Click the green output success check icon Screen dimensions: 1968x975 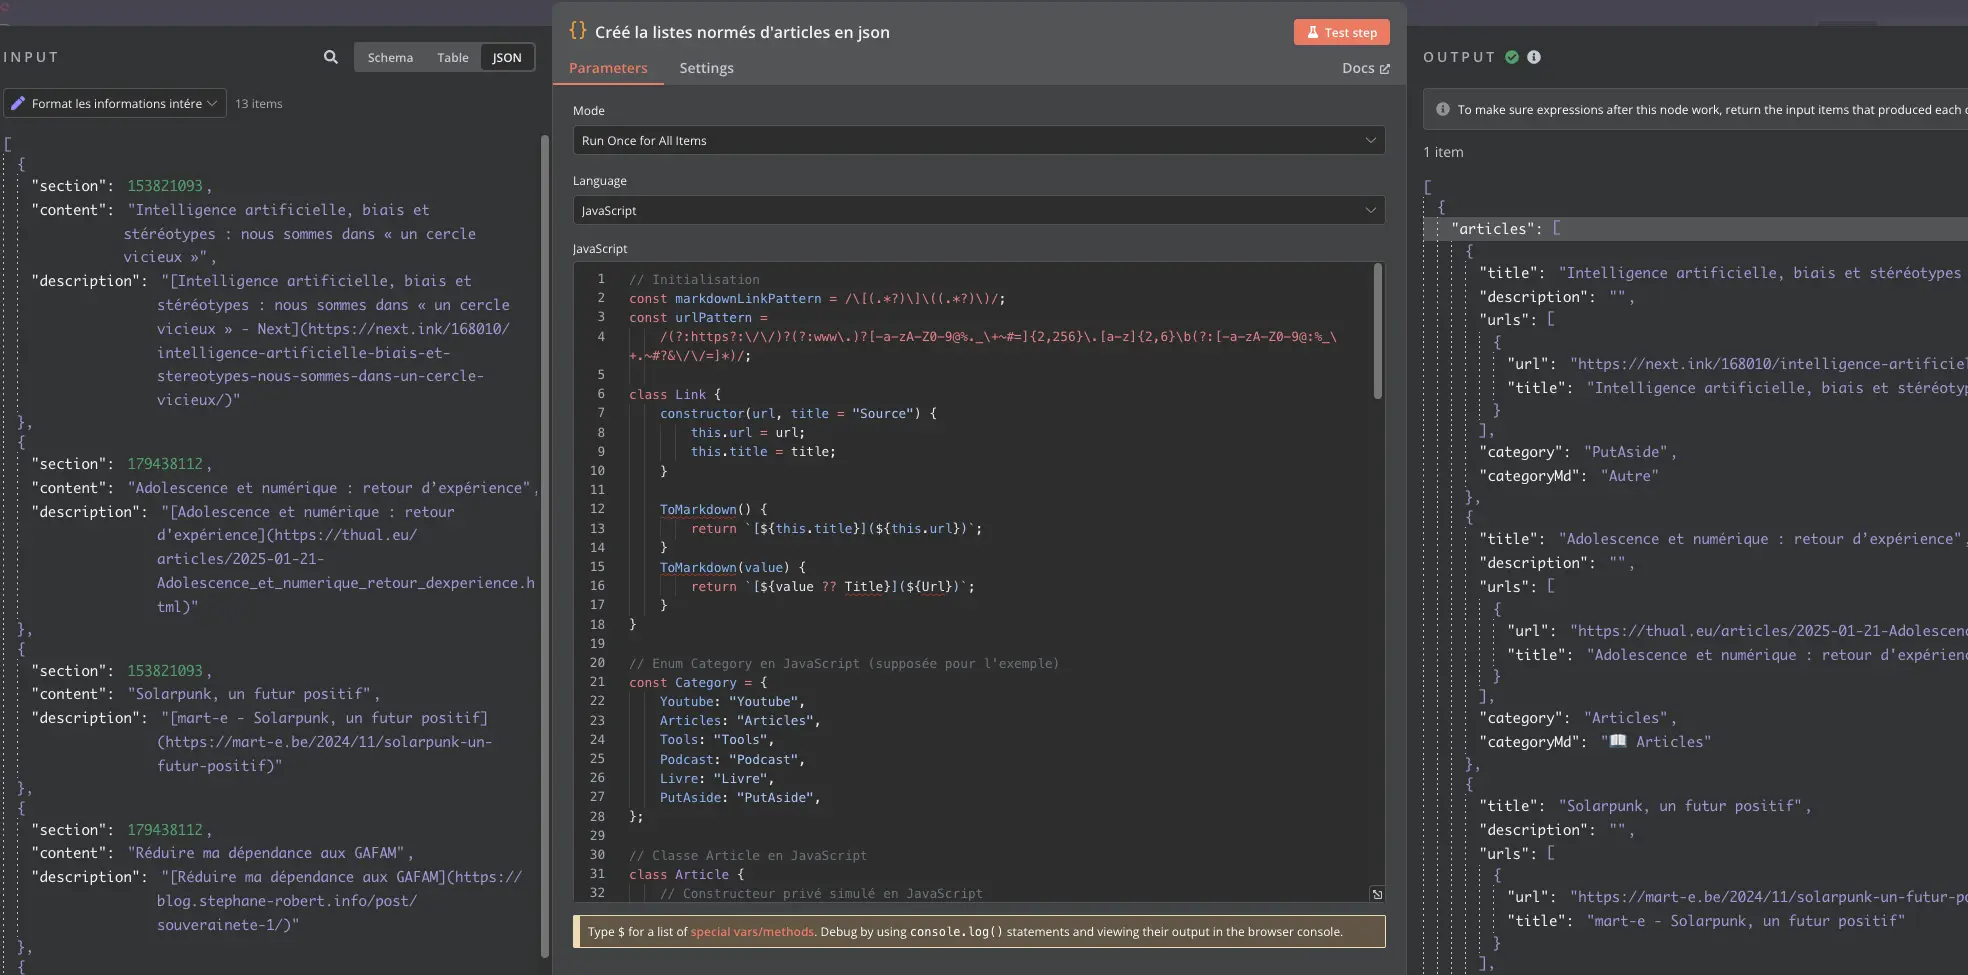[x=1512, y=57]
